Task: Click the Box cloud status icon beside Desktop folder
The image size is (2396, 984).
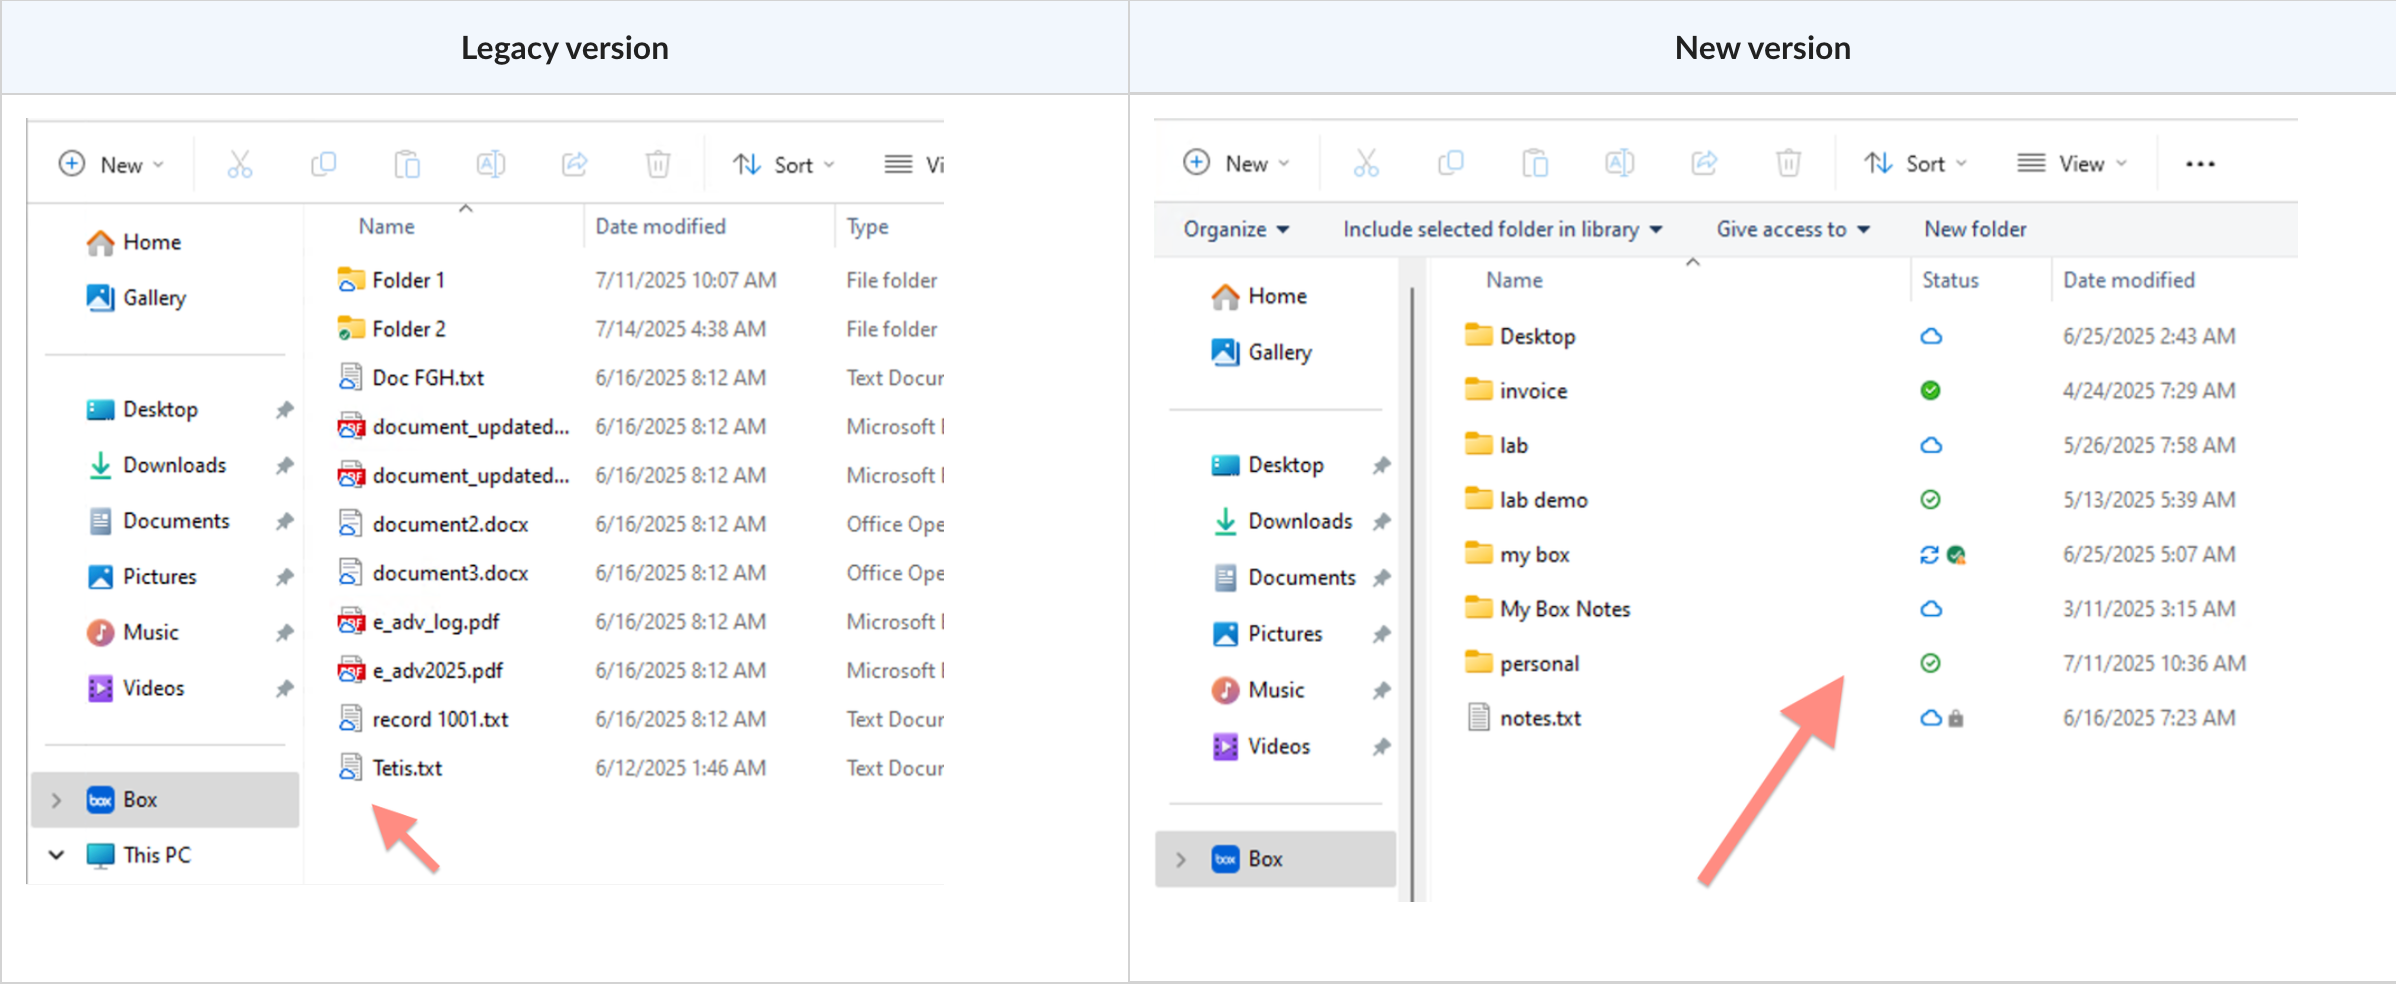Action: pyautogui.click(x=1931, y=336)
